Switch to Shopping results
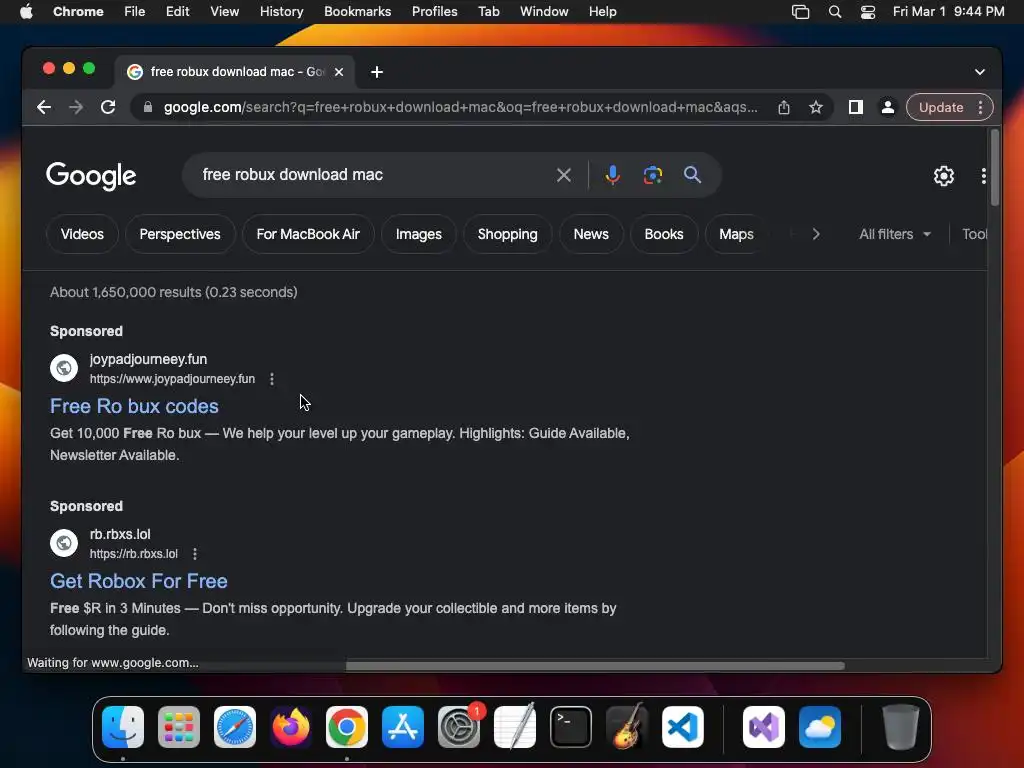This screenshot has height=768, width=1024. [507, 234]
